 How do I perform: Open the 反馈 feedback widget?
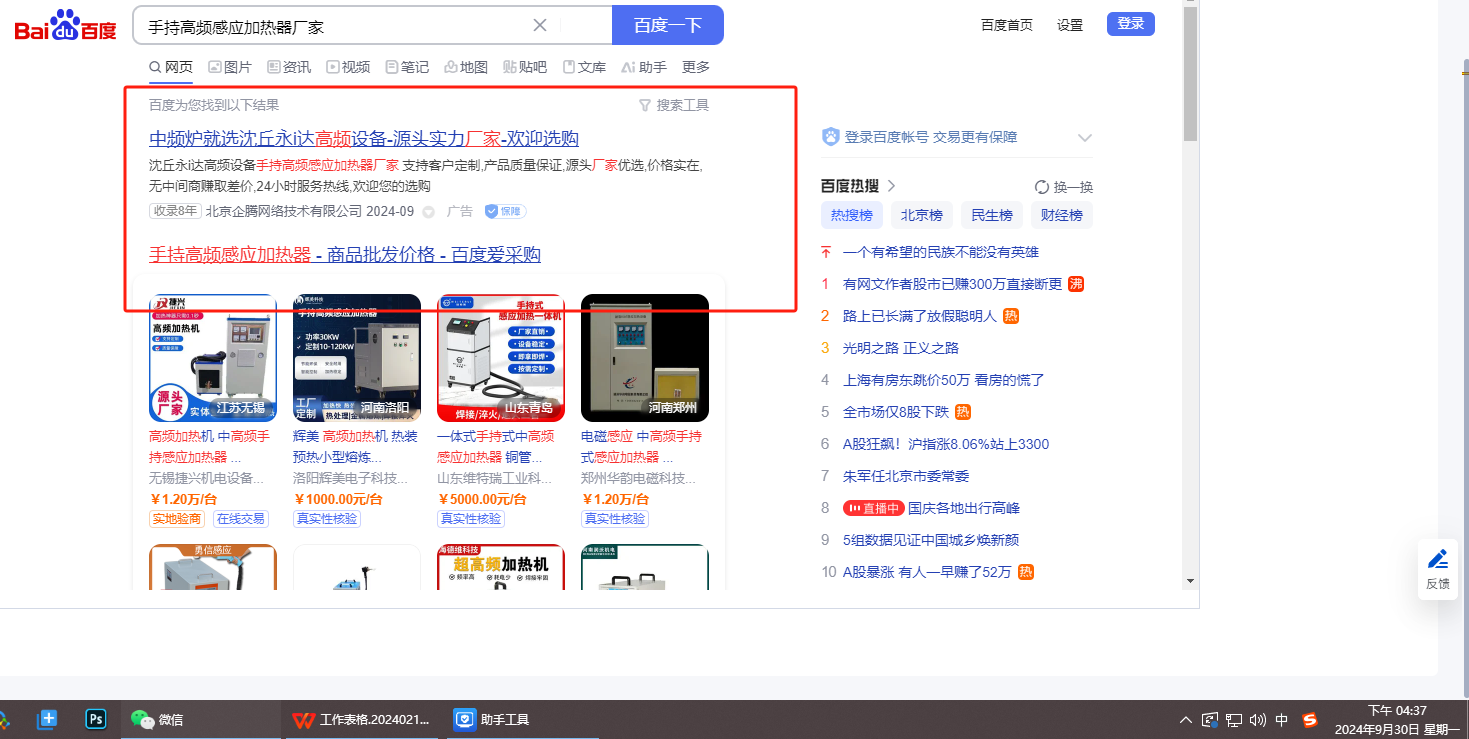(1438, 569)
